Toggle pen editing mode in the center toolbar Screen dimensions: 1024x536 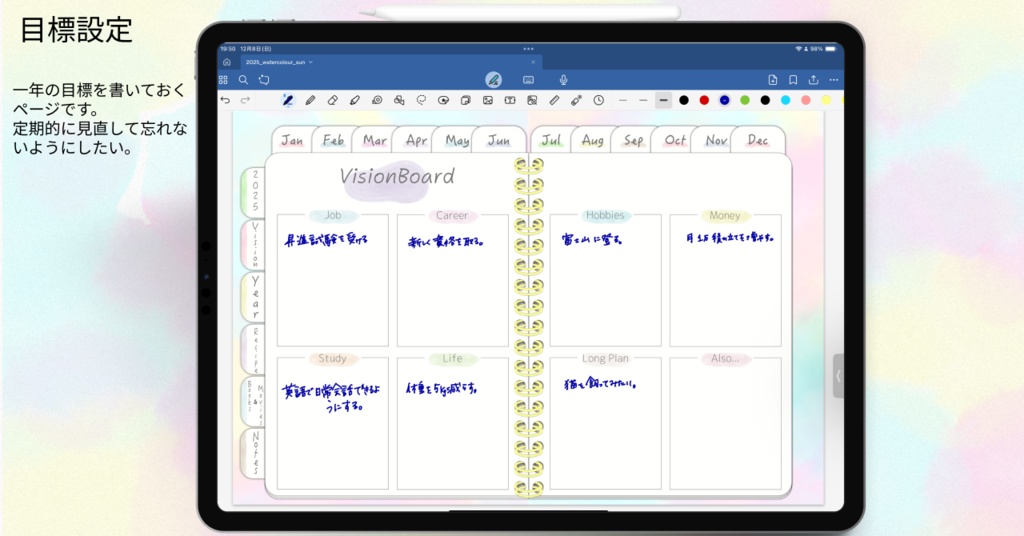(x=494, y=80)
